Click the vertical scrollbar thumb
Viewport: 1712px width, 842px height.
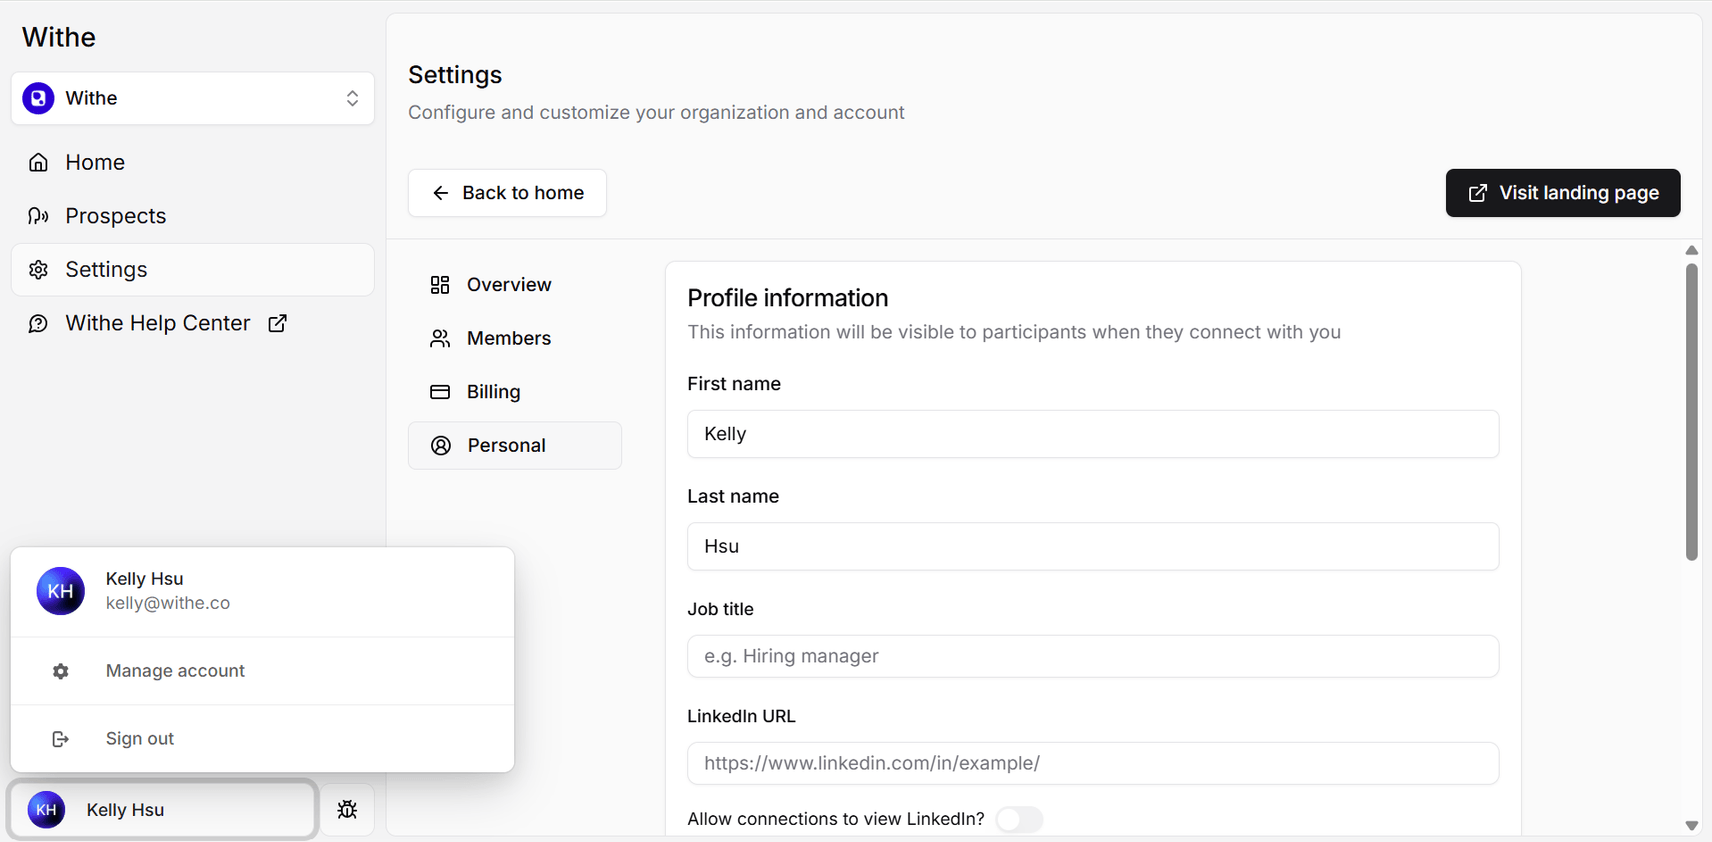(x=1692, y=412)
